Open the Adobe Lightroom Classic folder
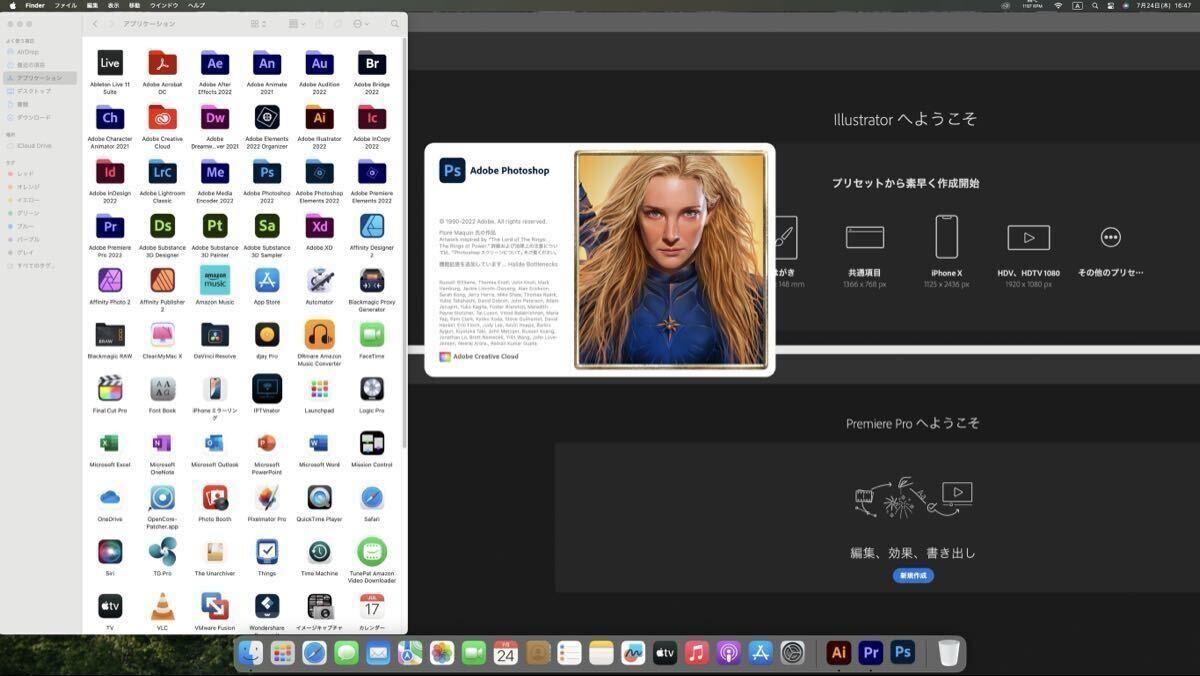 click(162, 172)
